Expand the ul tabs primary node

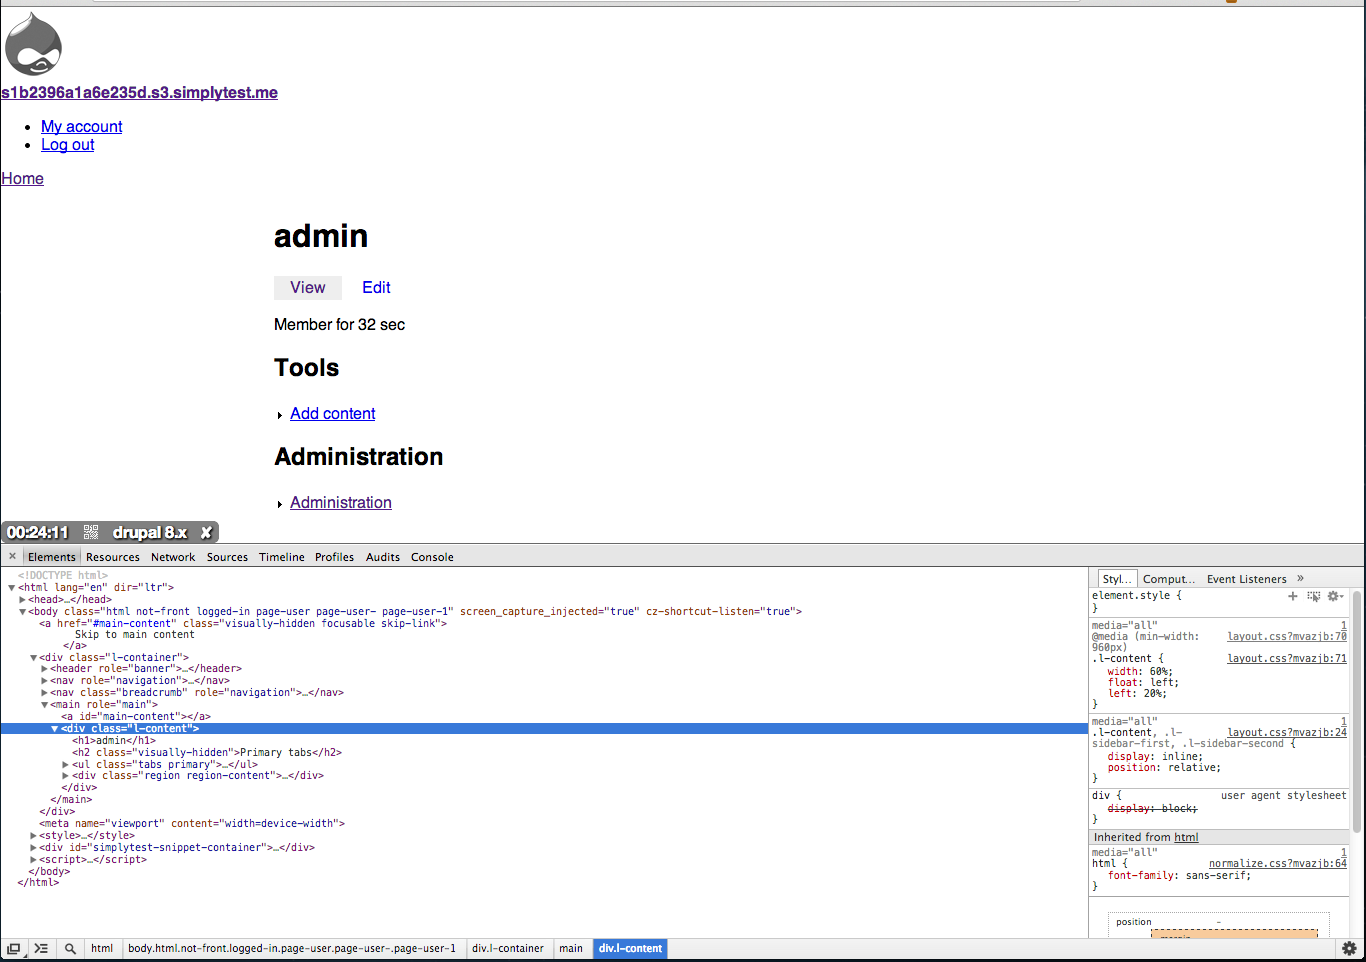tap(66, 765)
